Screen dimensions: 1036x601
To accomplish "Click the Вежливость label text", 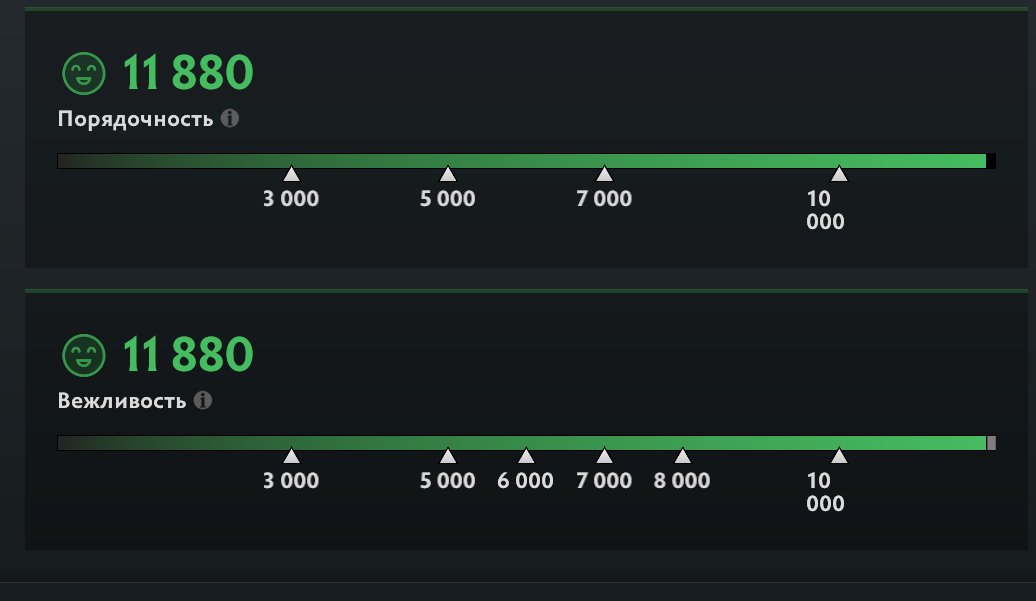I will click(x=122, y=401).
